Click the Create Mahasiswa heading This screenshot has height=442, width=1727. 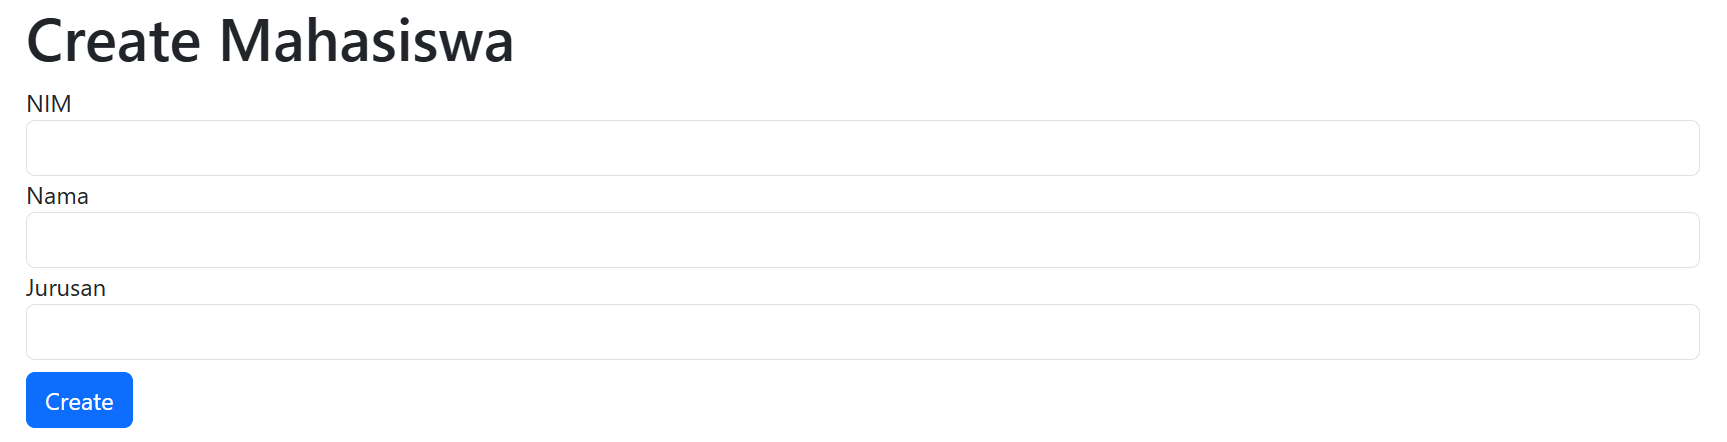(x=270, y=42)
